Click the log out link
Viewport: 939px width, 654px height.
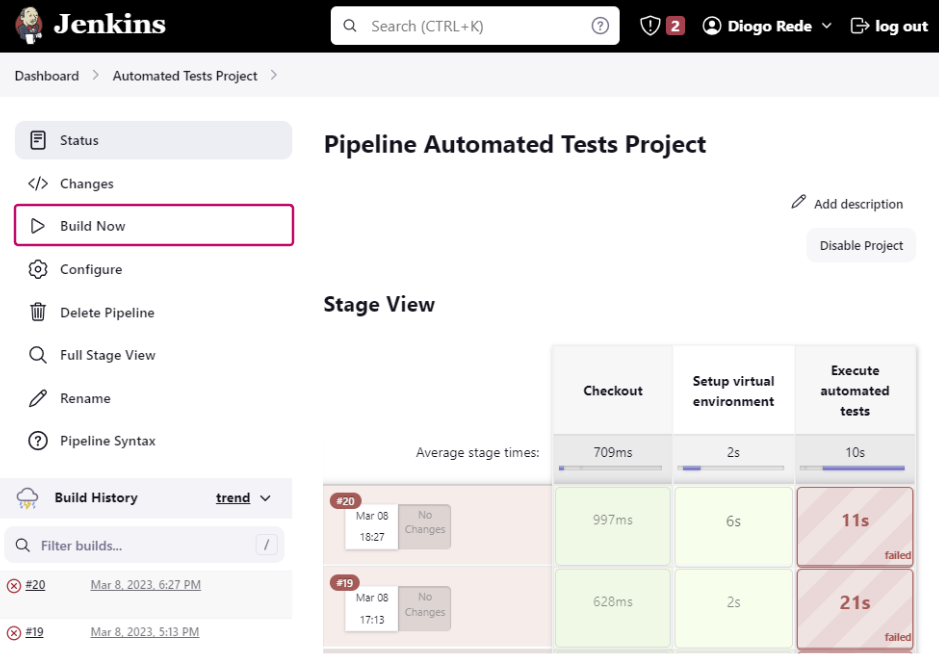[889, 26]
